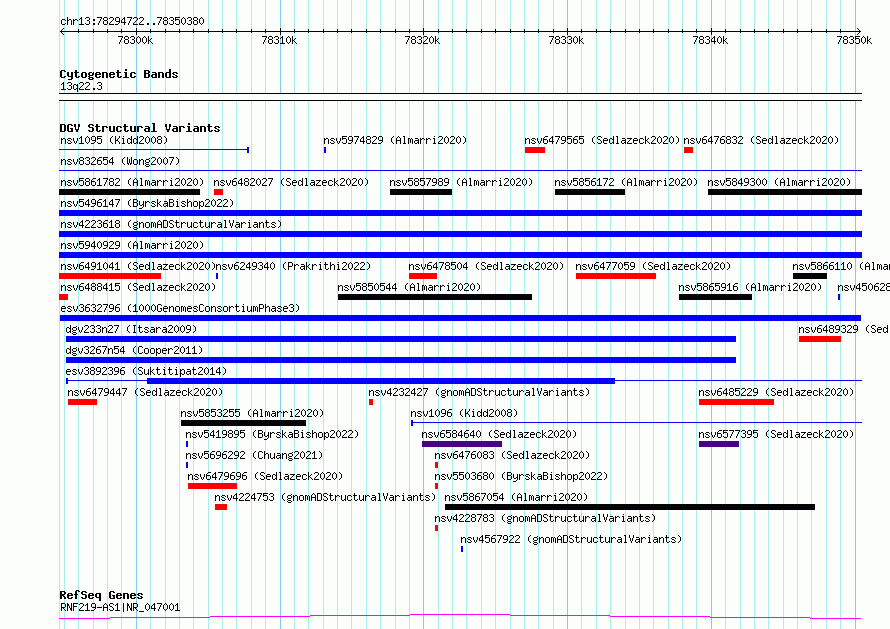Screen dimensions: 890x629
Task: Open nsv4232427 (gnomADStructuralVariants) label
Action: point(479,392)
